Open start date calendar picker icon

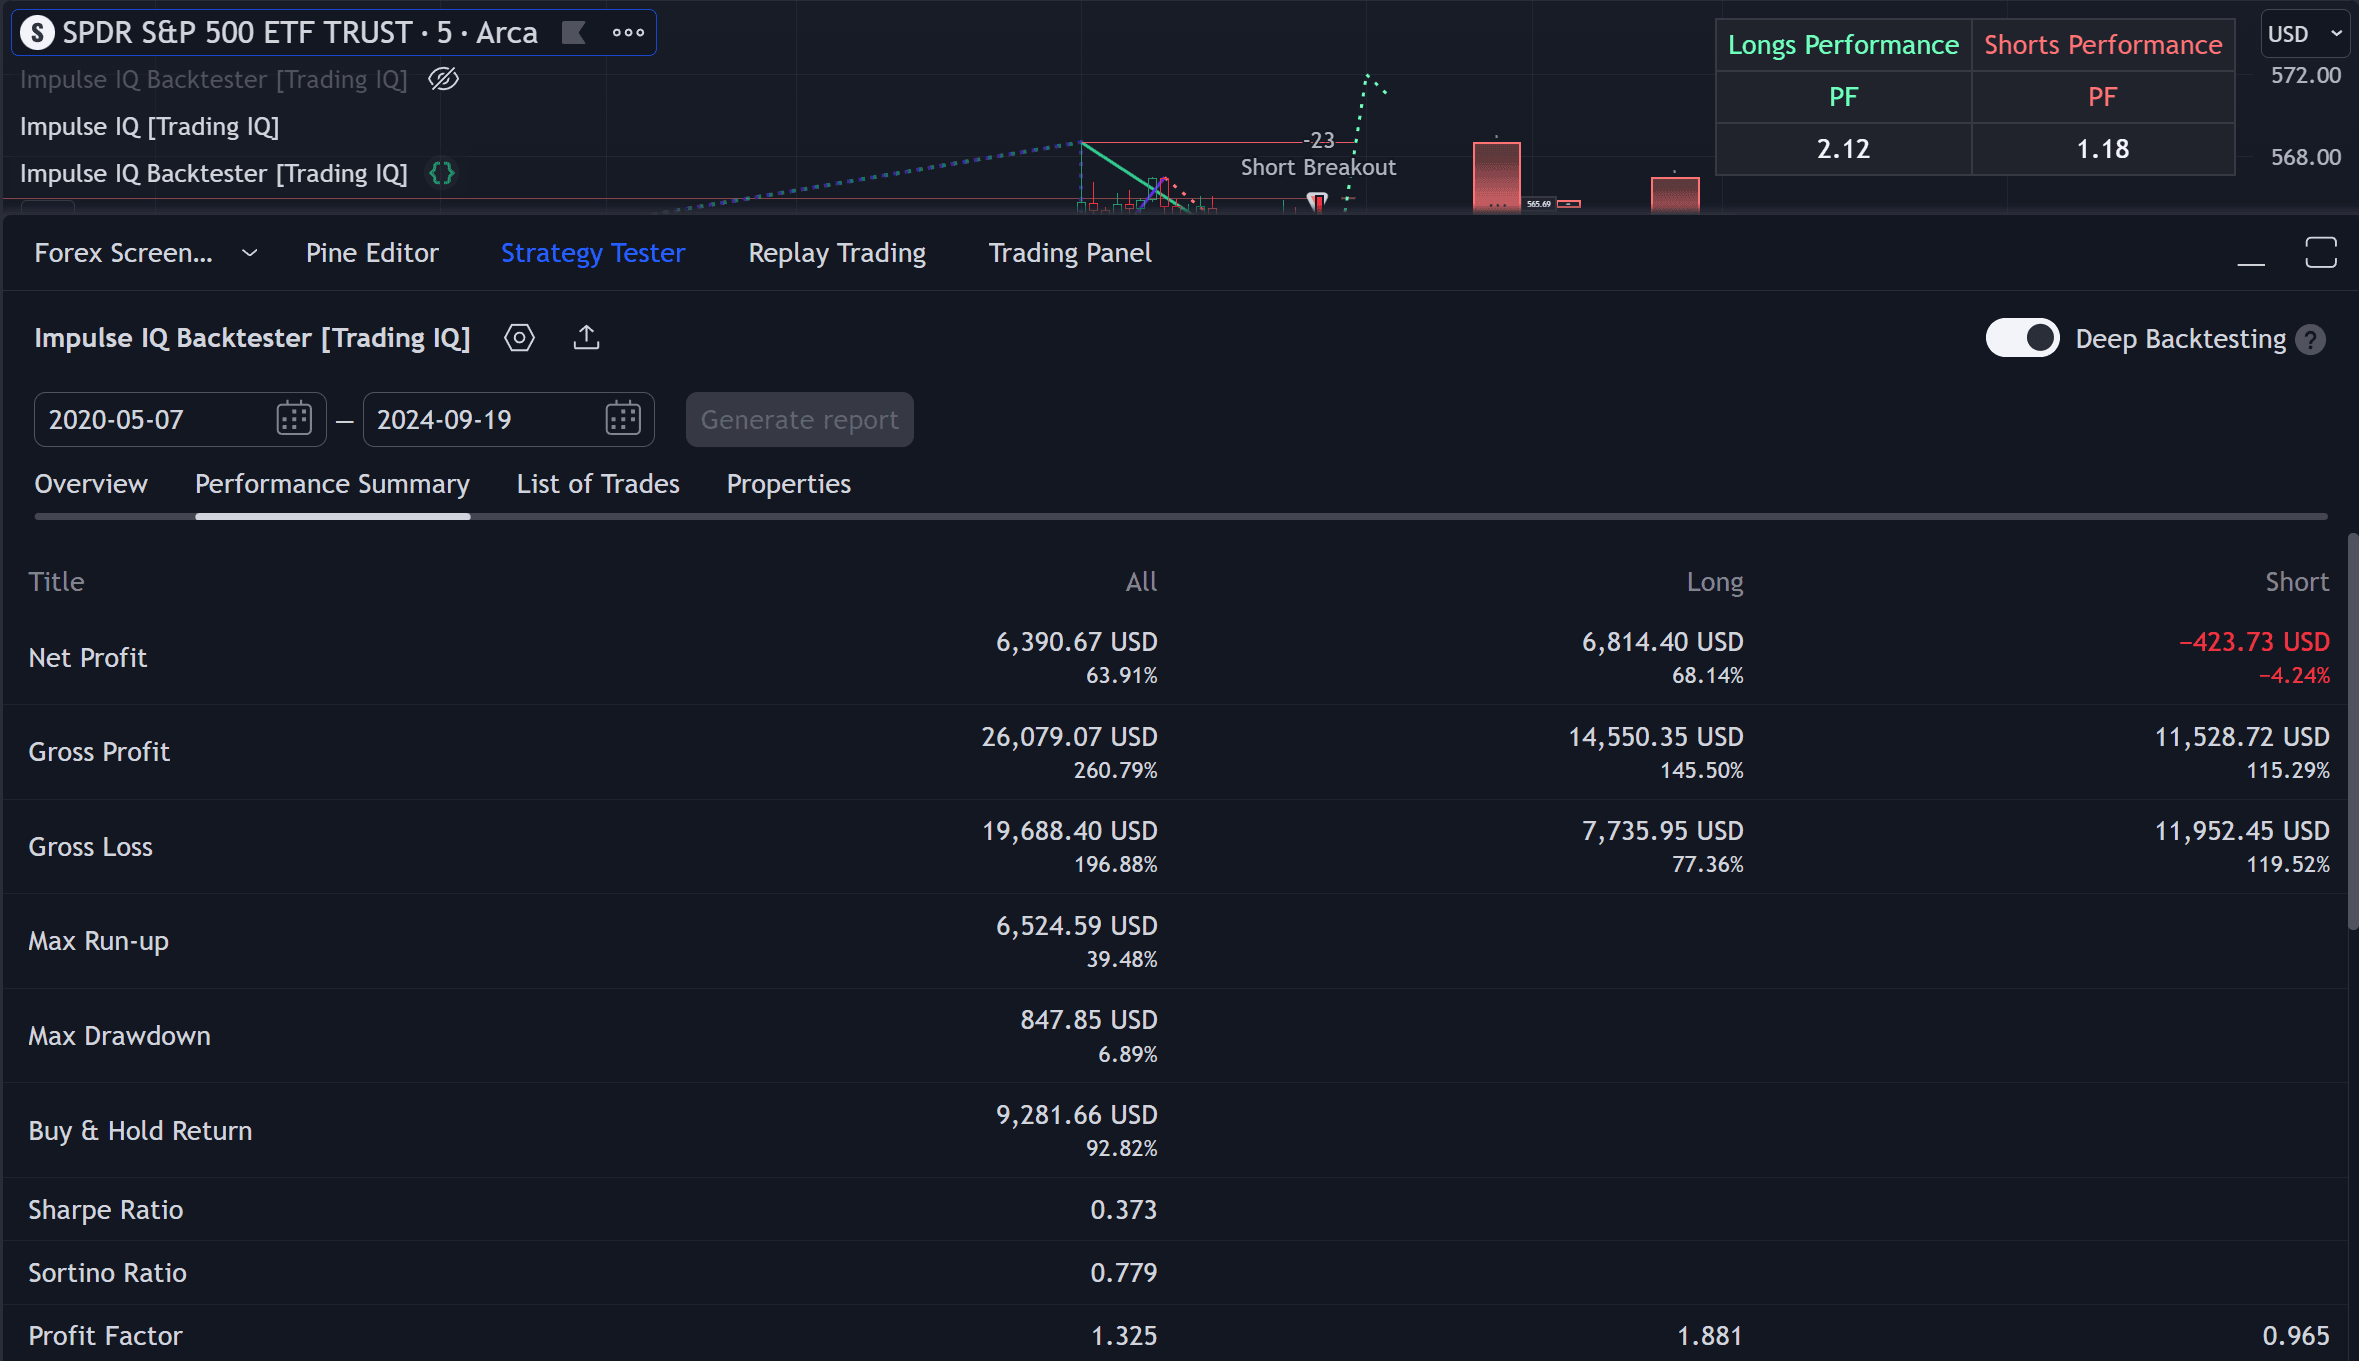point(294,419)
